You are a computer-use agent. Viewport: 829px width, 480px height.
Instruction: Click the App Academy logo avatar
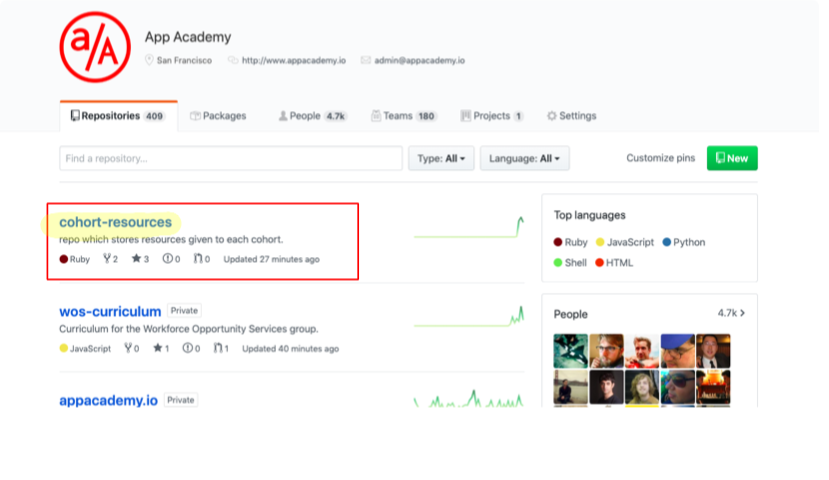(x=95, y=48)
